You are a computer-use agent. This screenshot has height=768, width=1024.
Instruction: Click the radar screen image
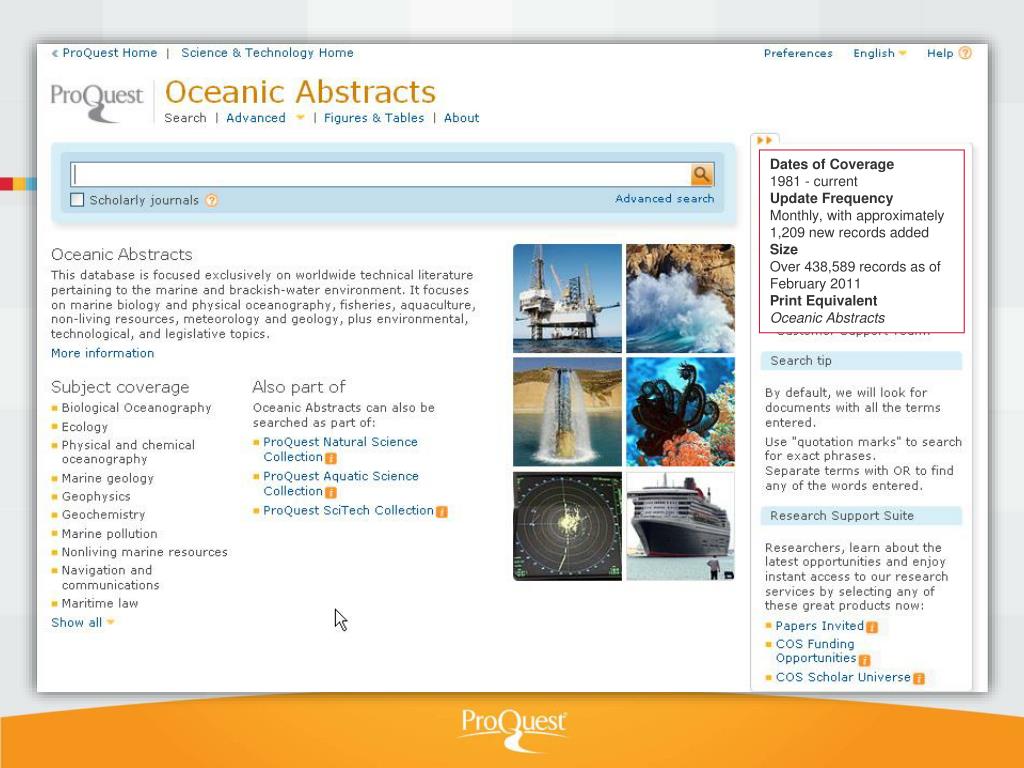(568, 526)
